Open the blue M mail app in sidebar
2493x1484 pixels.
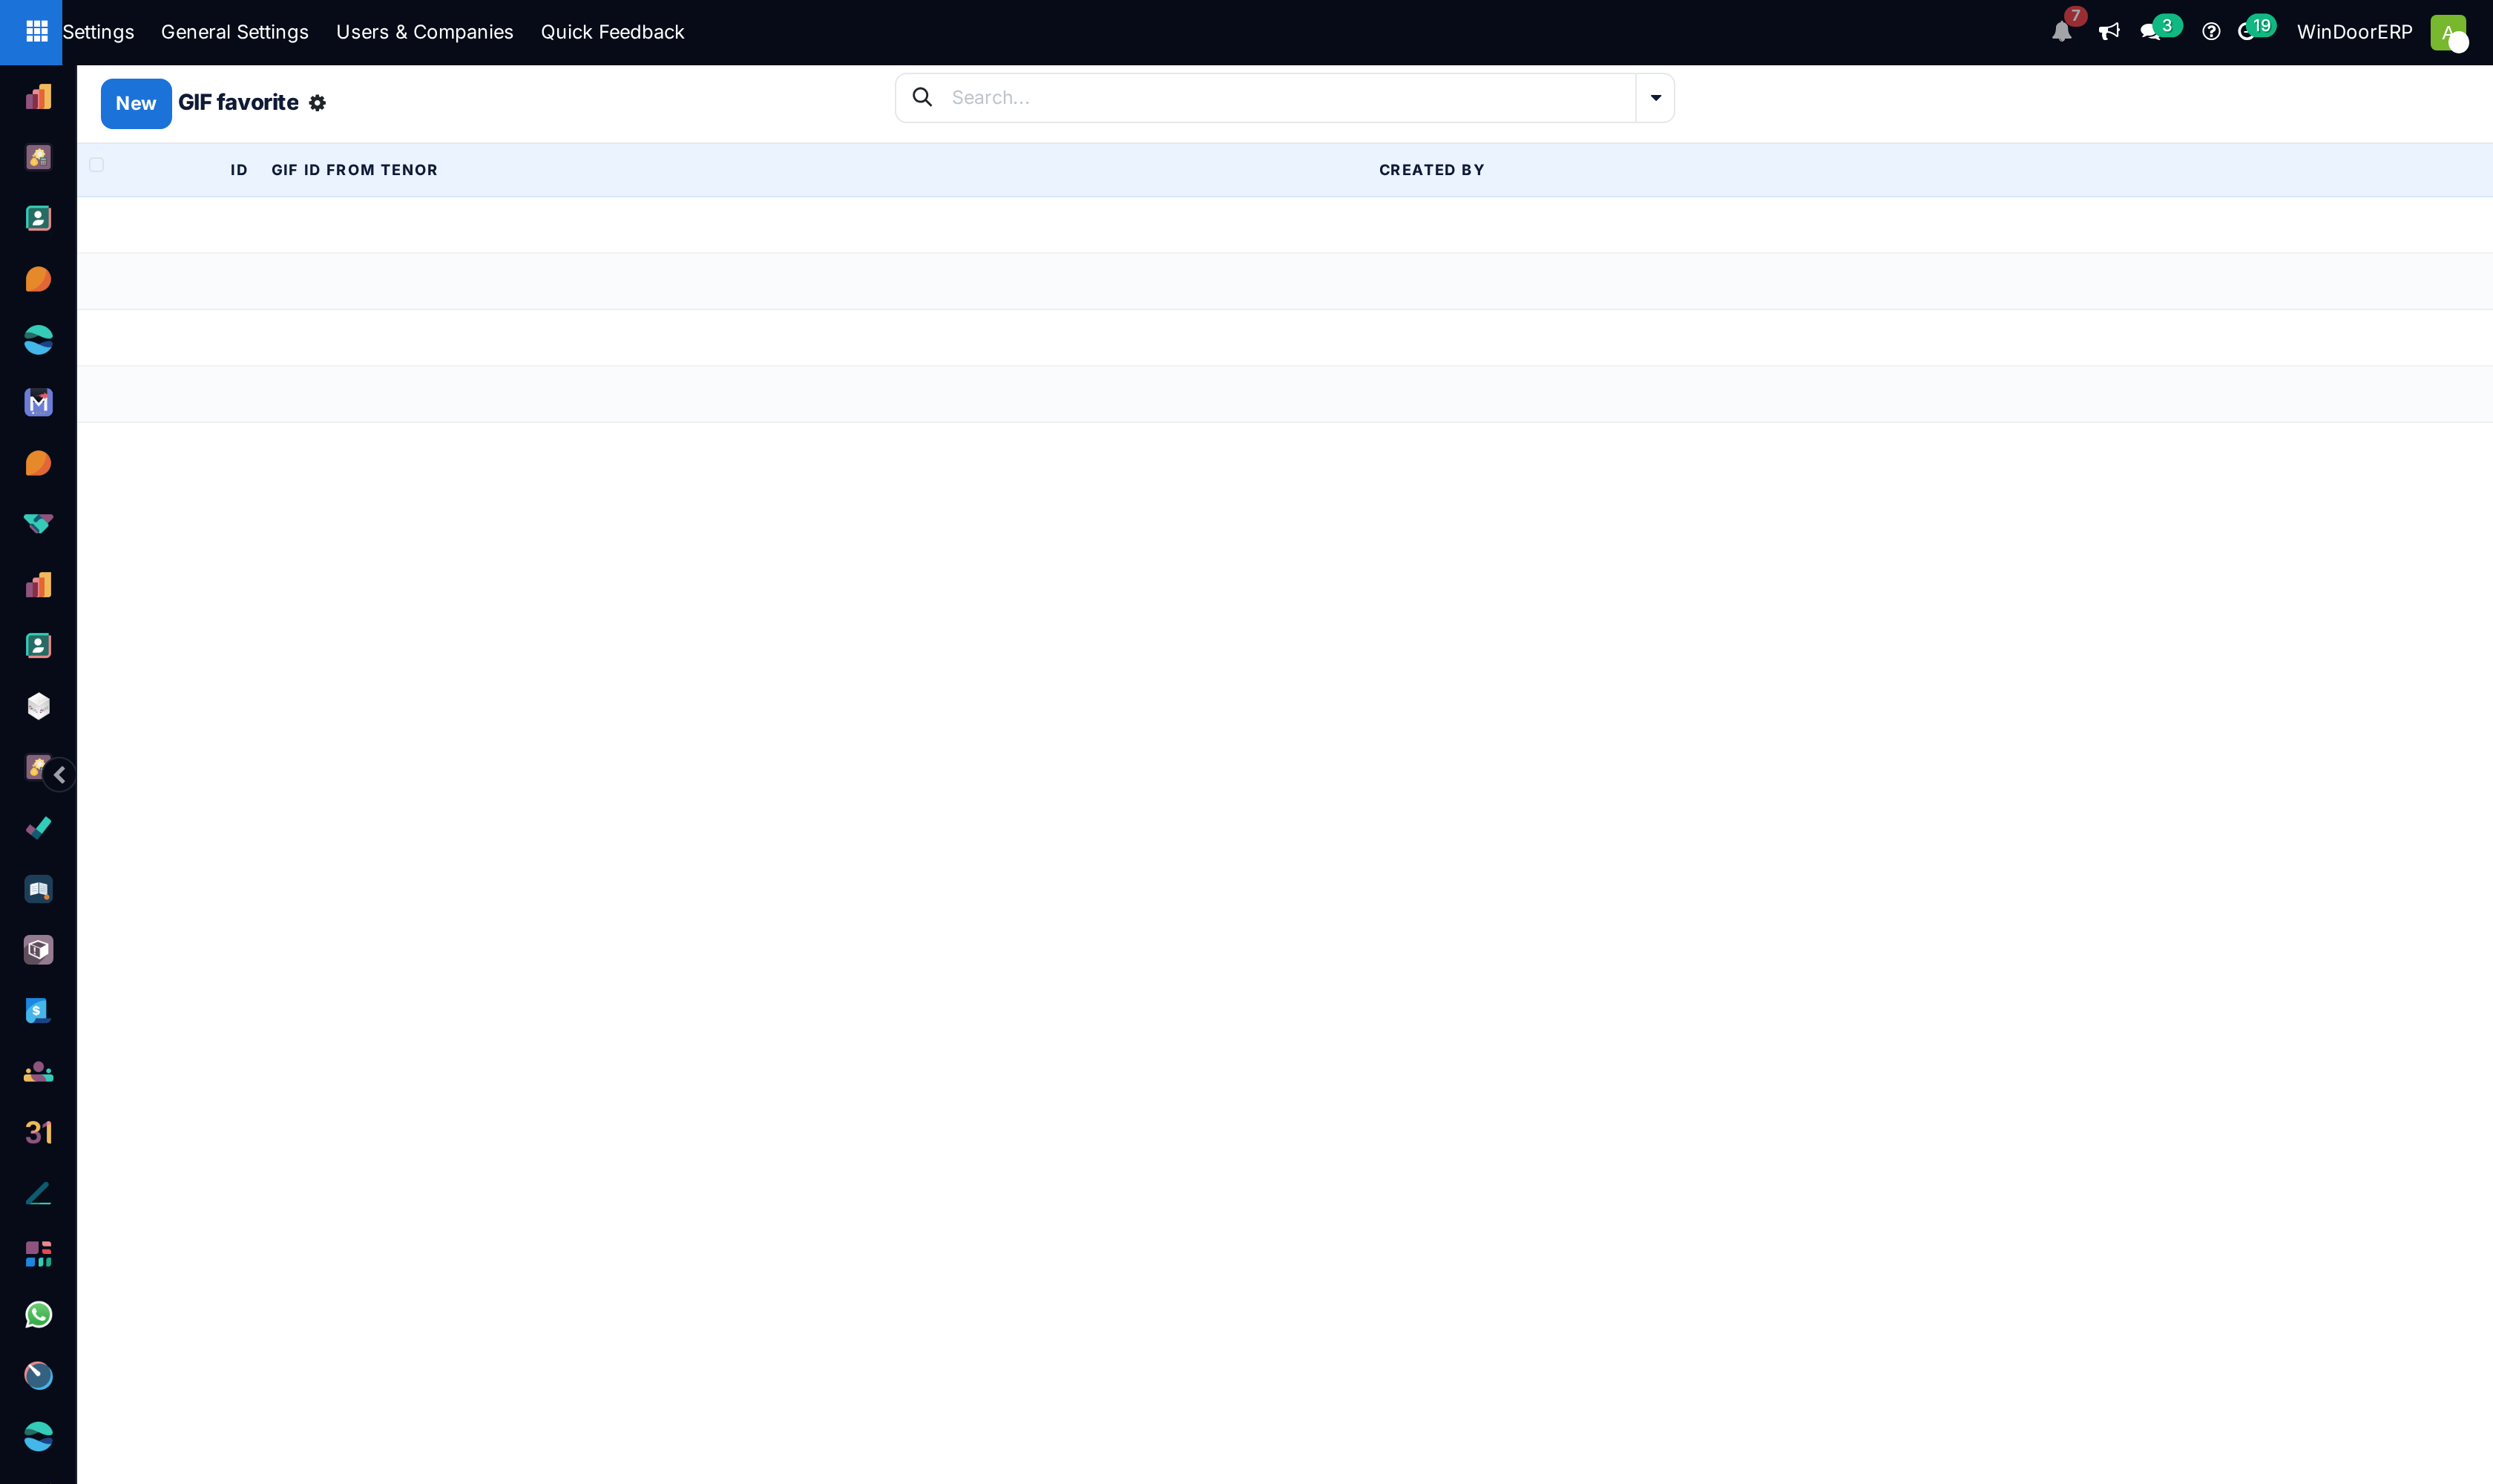click(38, 402)
